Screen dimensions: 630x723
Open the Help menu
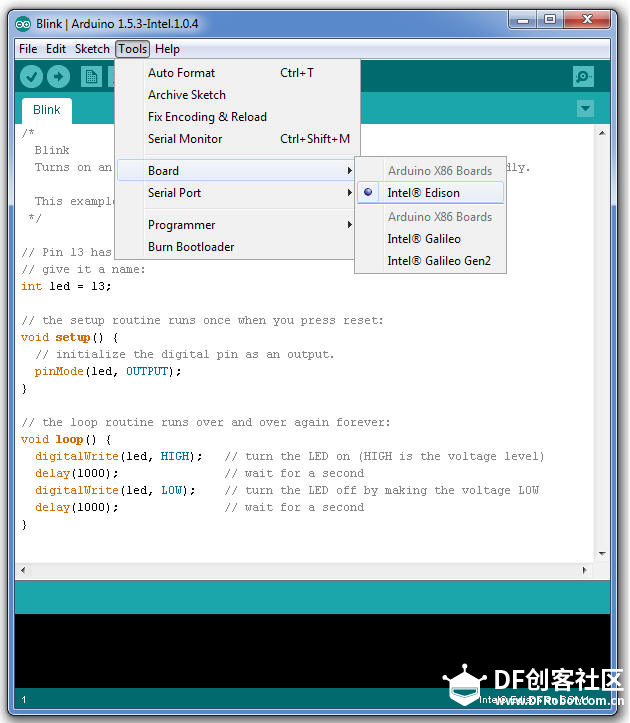(x=167, y=49)
